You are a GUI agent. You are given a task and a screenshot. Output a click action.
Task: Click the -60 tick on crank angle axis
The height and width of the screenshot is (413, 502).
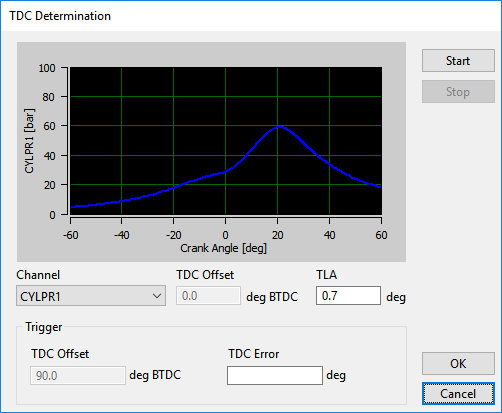tap(71, 235)
